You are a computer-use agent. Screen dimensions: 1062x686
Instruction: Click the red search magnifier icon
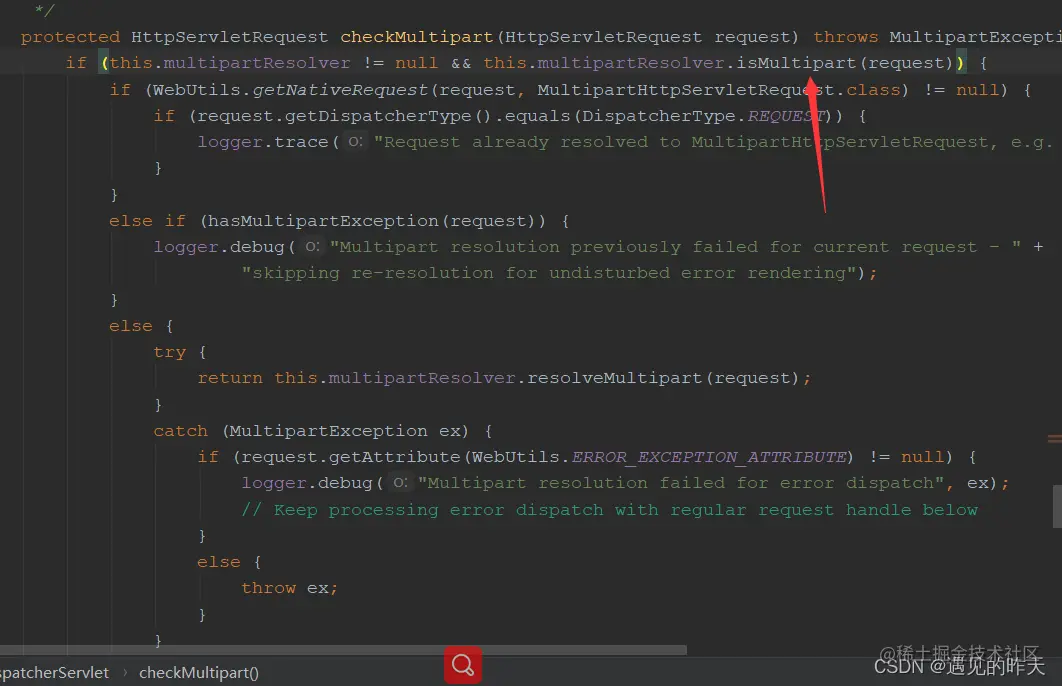pos(463,664)
